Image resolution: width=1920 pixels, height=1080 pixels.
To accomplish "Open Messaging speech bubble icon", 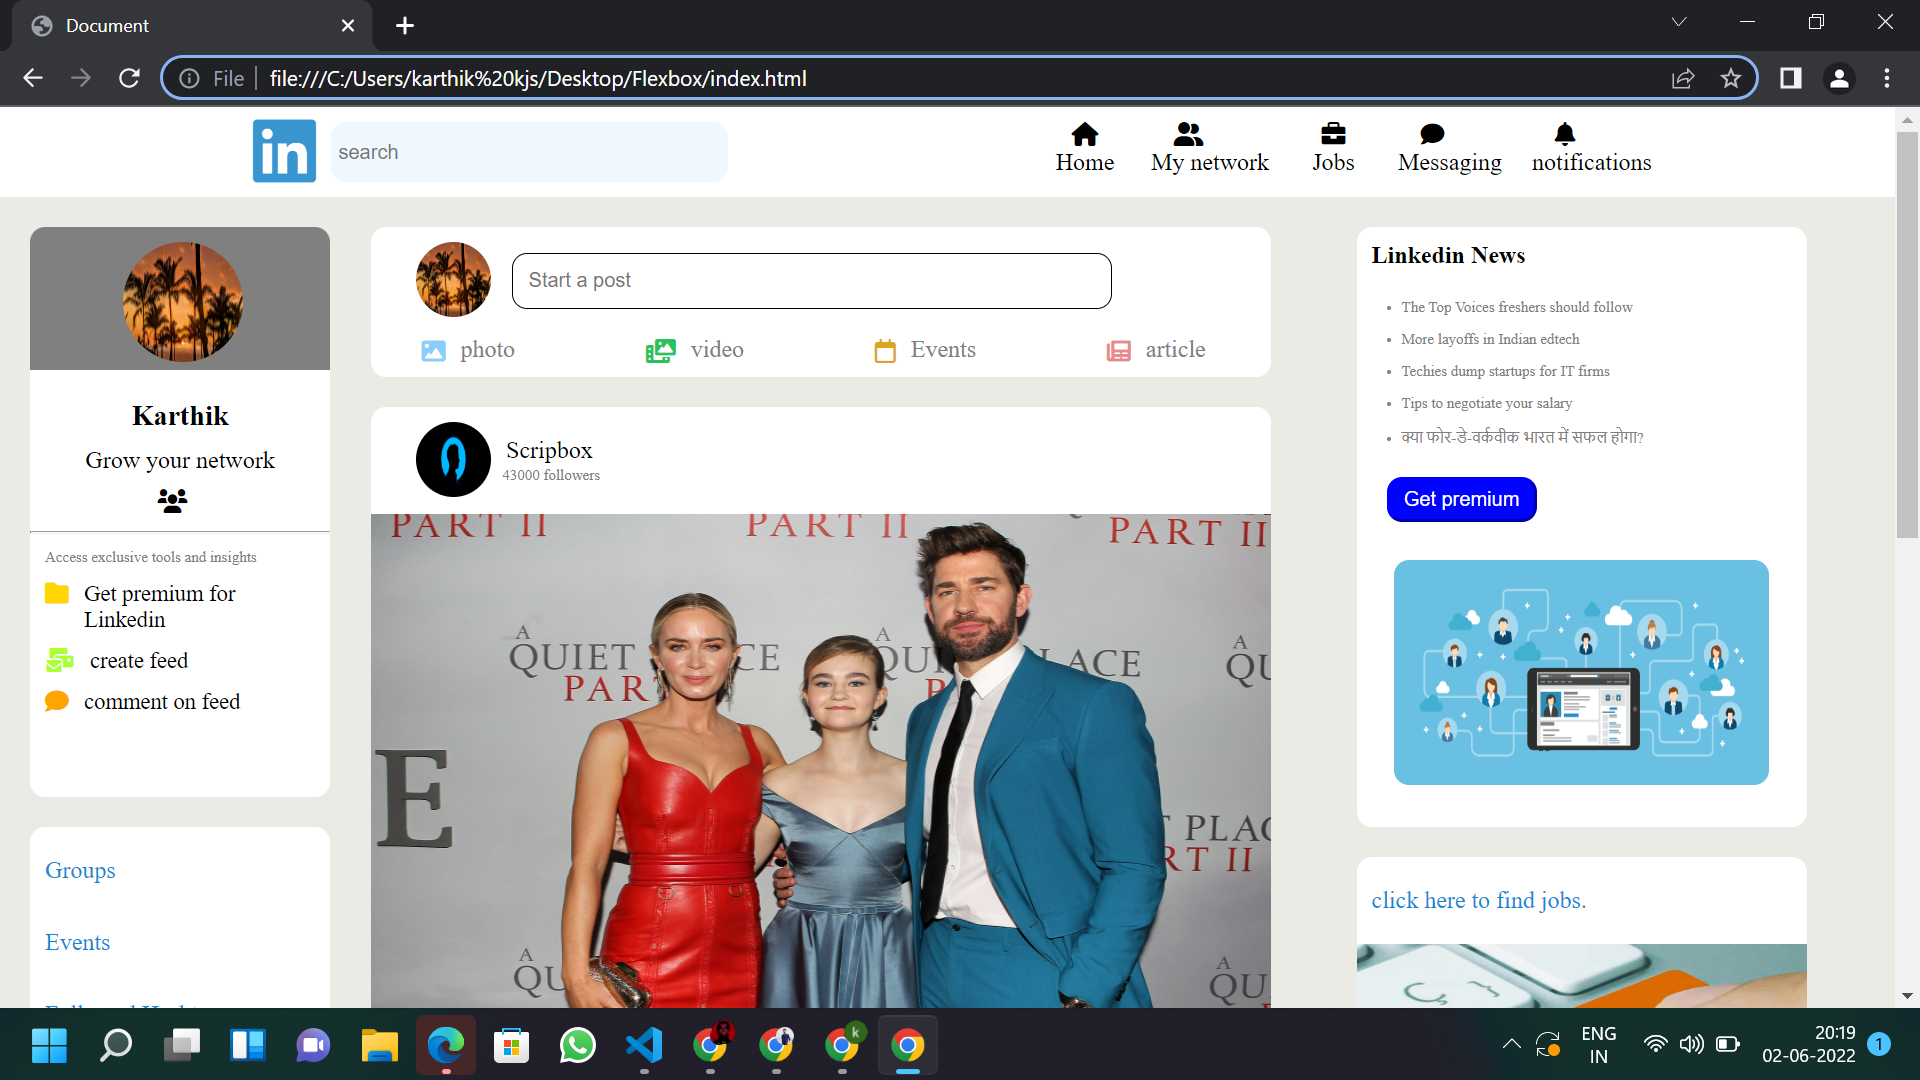I will click(1432, 134).
